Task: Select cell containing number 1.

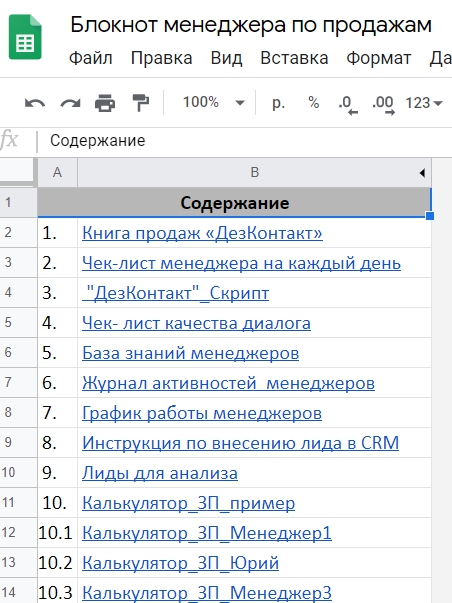Action: [57, 233]
